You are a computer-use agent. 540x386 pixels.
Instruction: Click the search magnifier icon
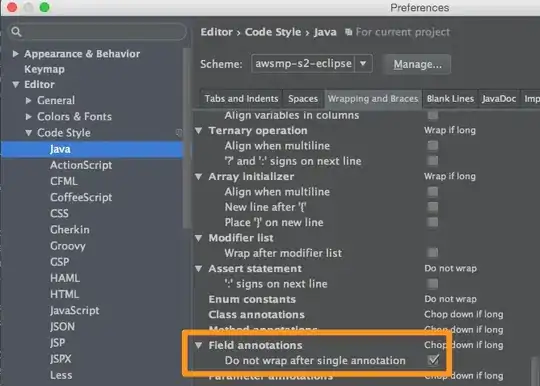coord(16,32)
